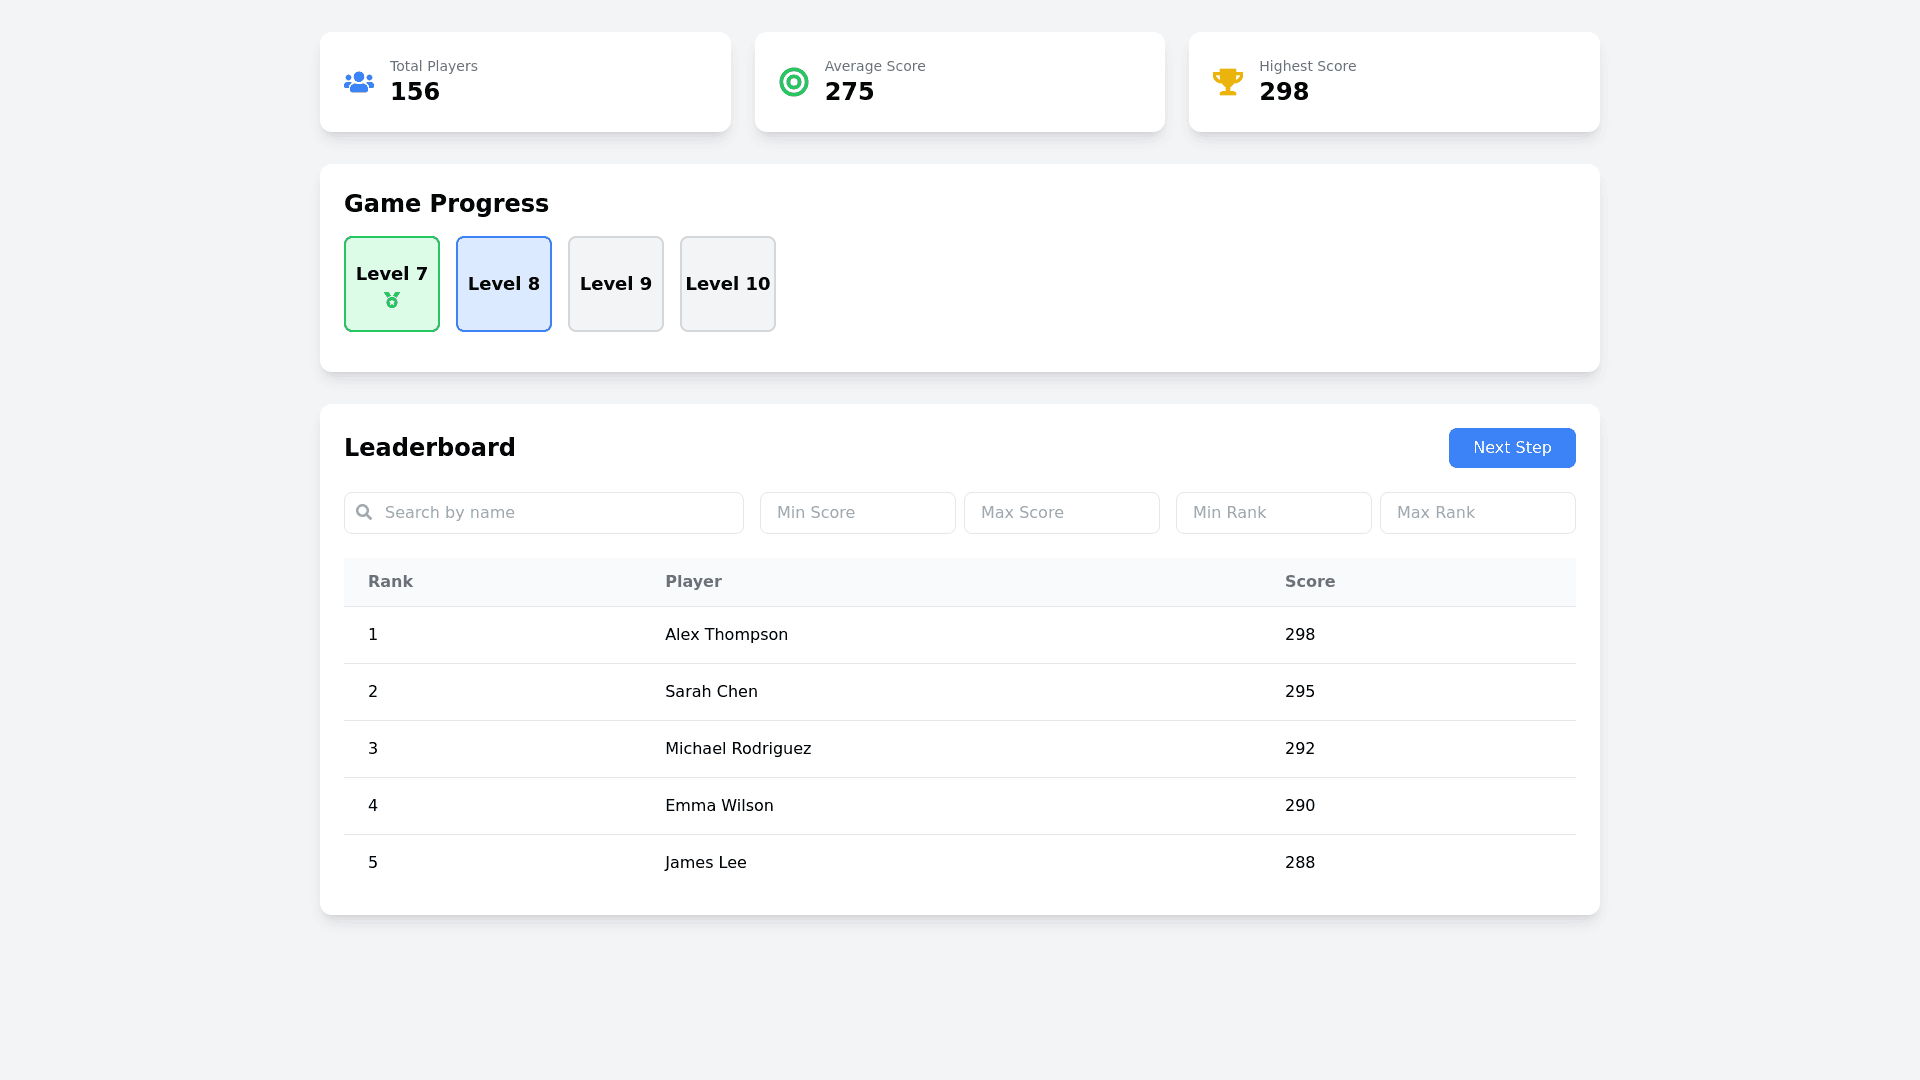Image resolution: width=1920 pixels, height=1080 pixels.
Task: Click the Rank column header
Action: click(390, 581)
